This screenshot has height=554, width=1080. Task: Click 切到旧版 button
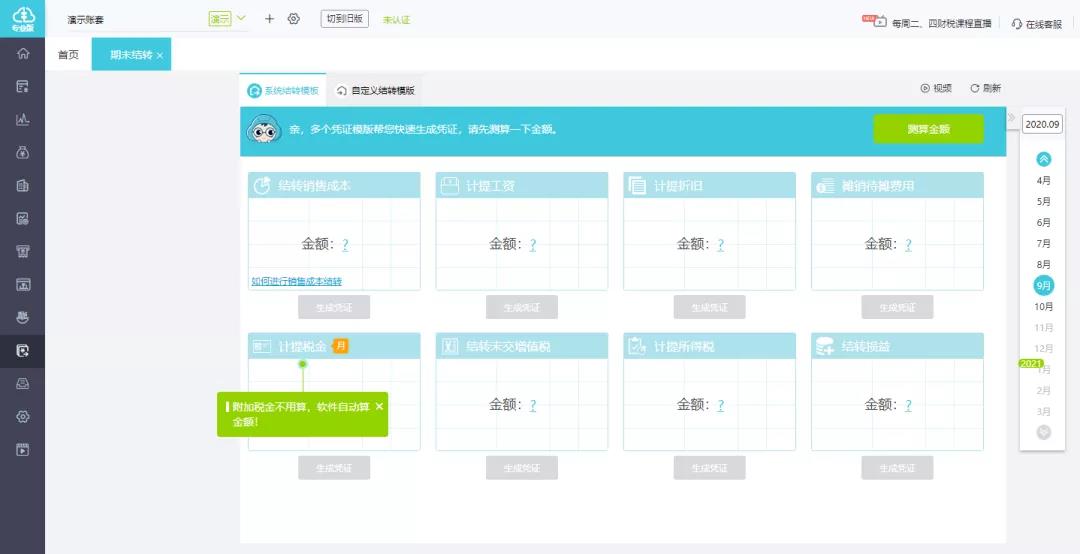(345, 19)
